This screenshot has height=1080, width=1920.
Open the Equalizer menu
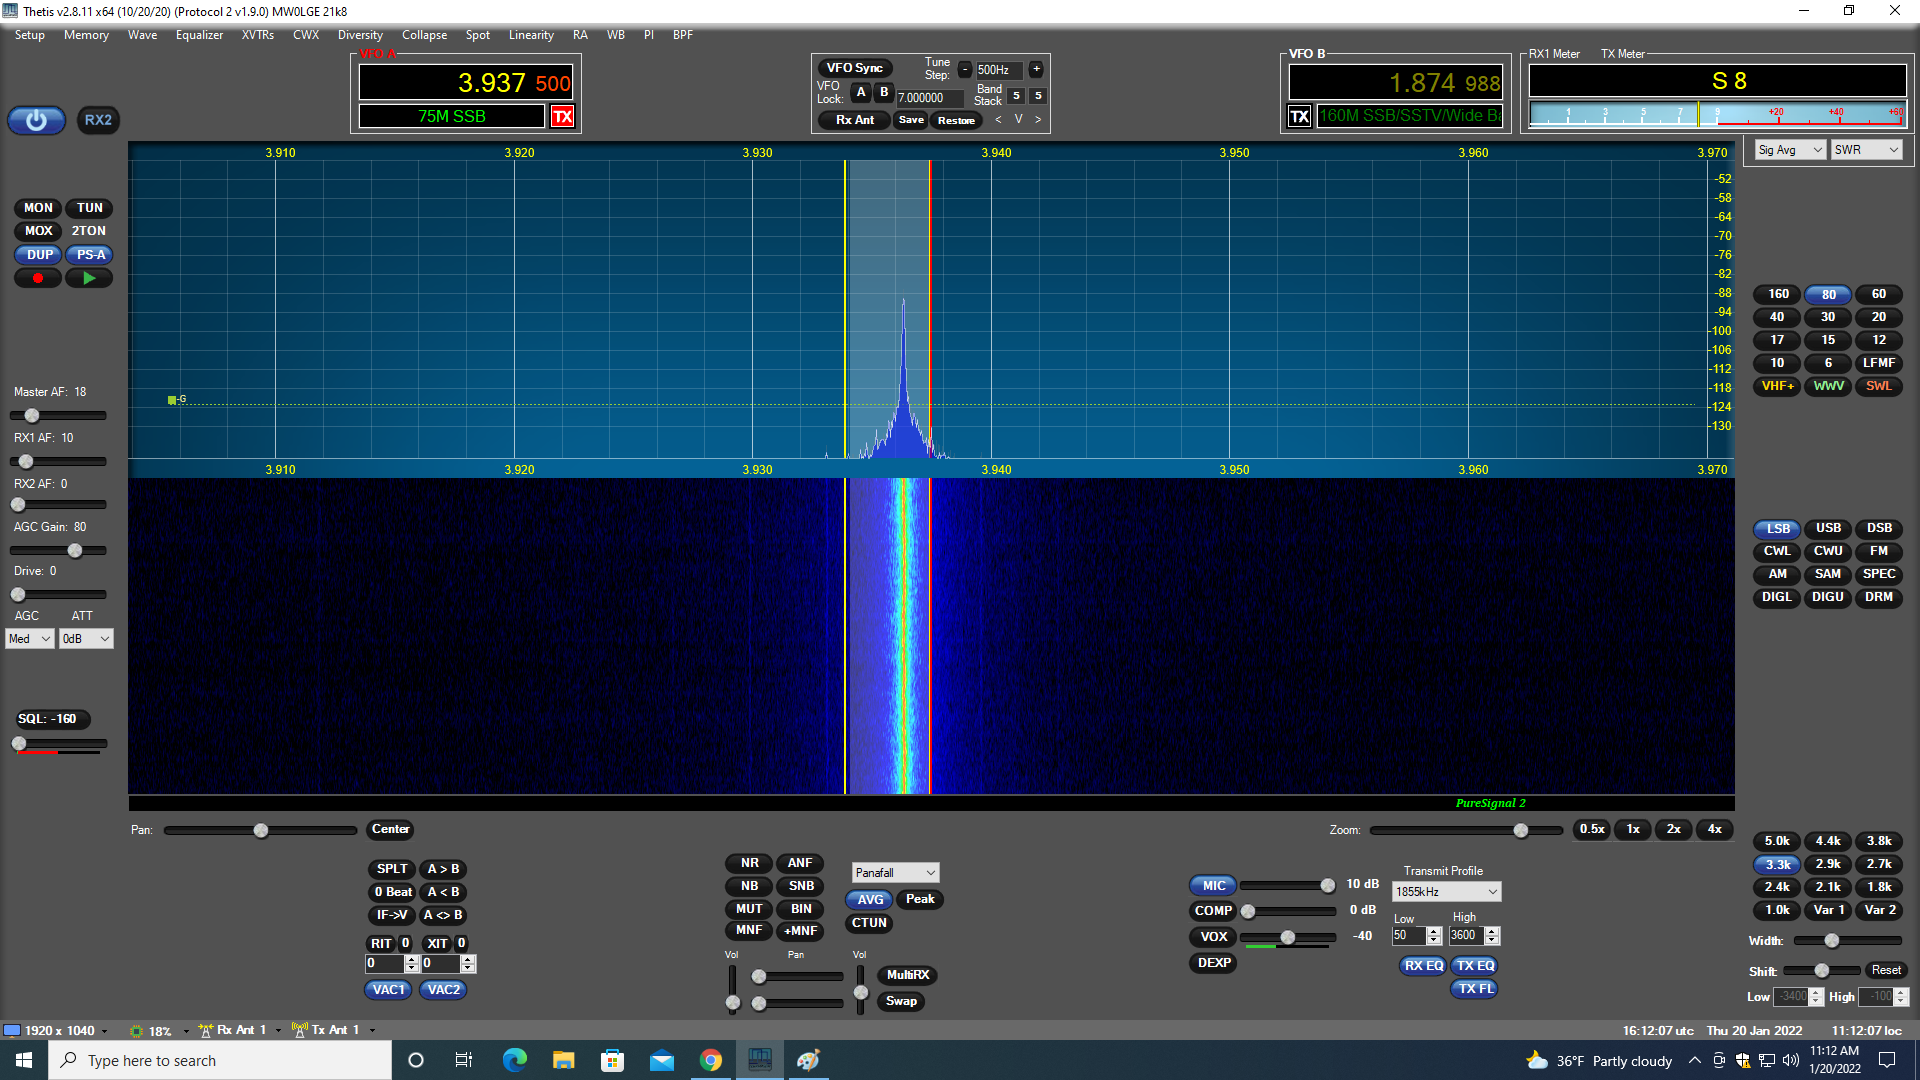199,35
